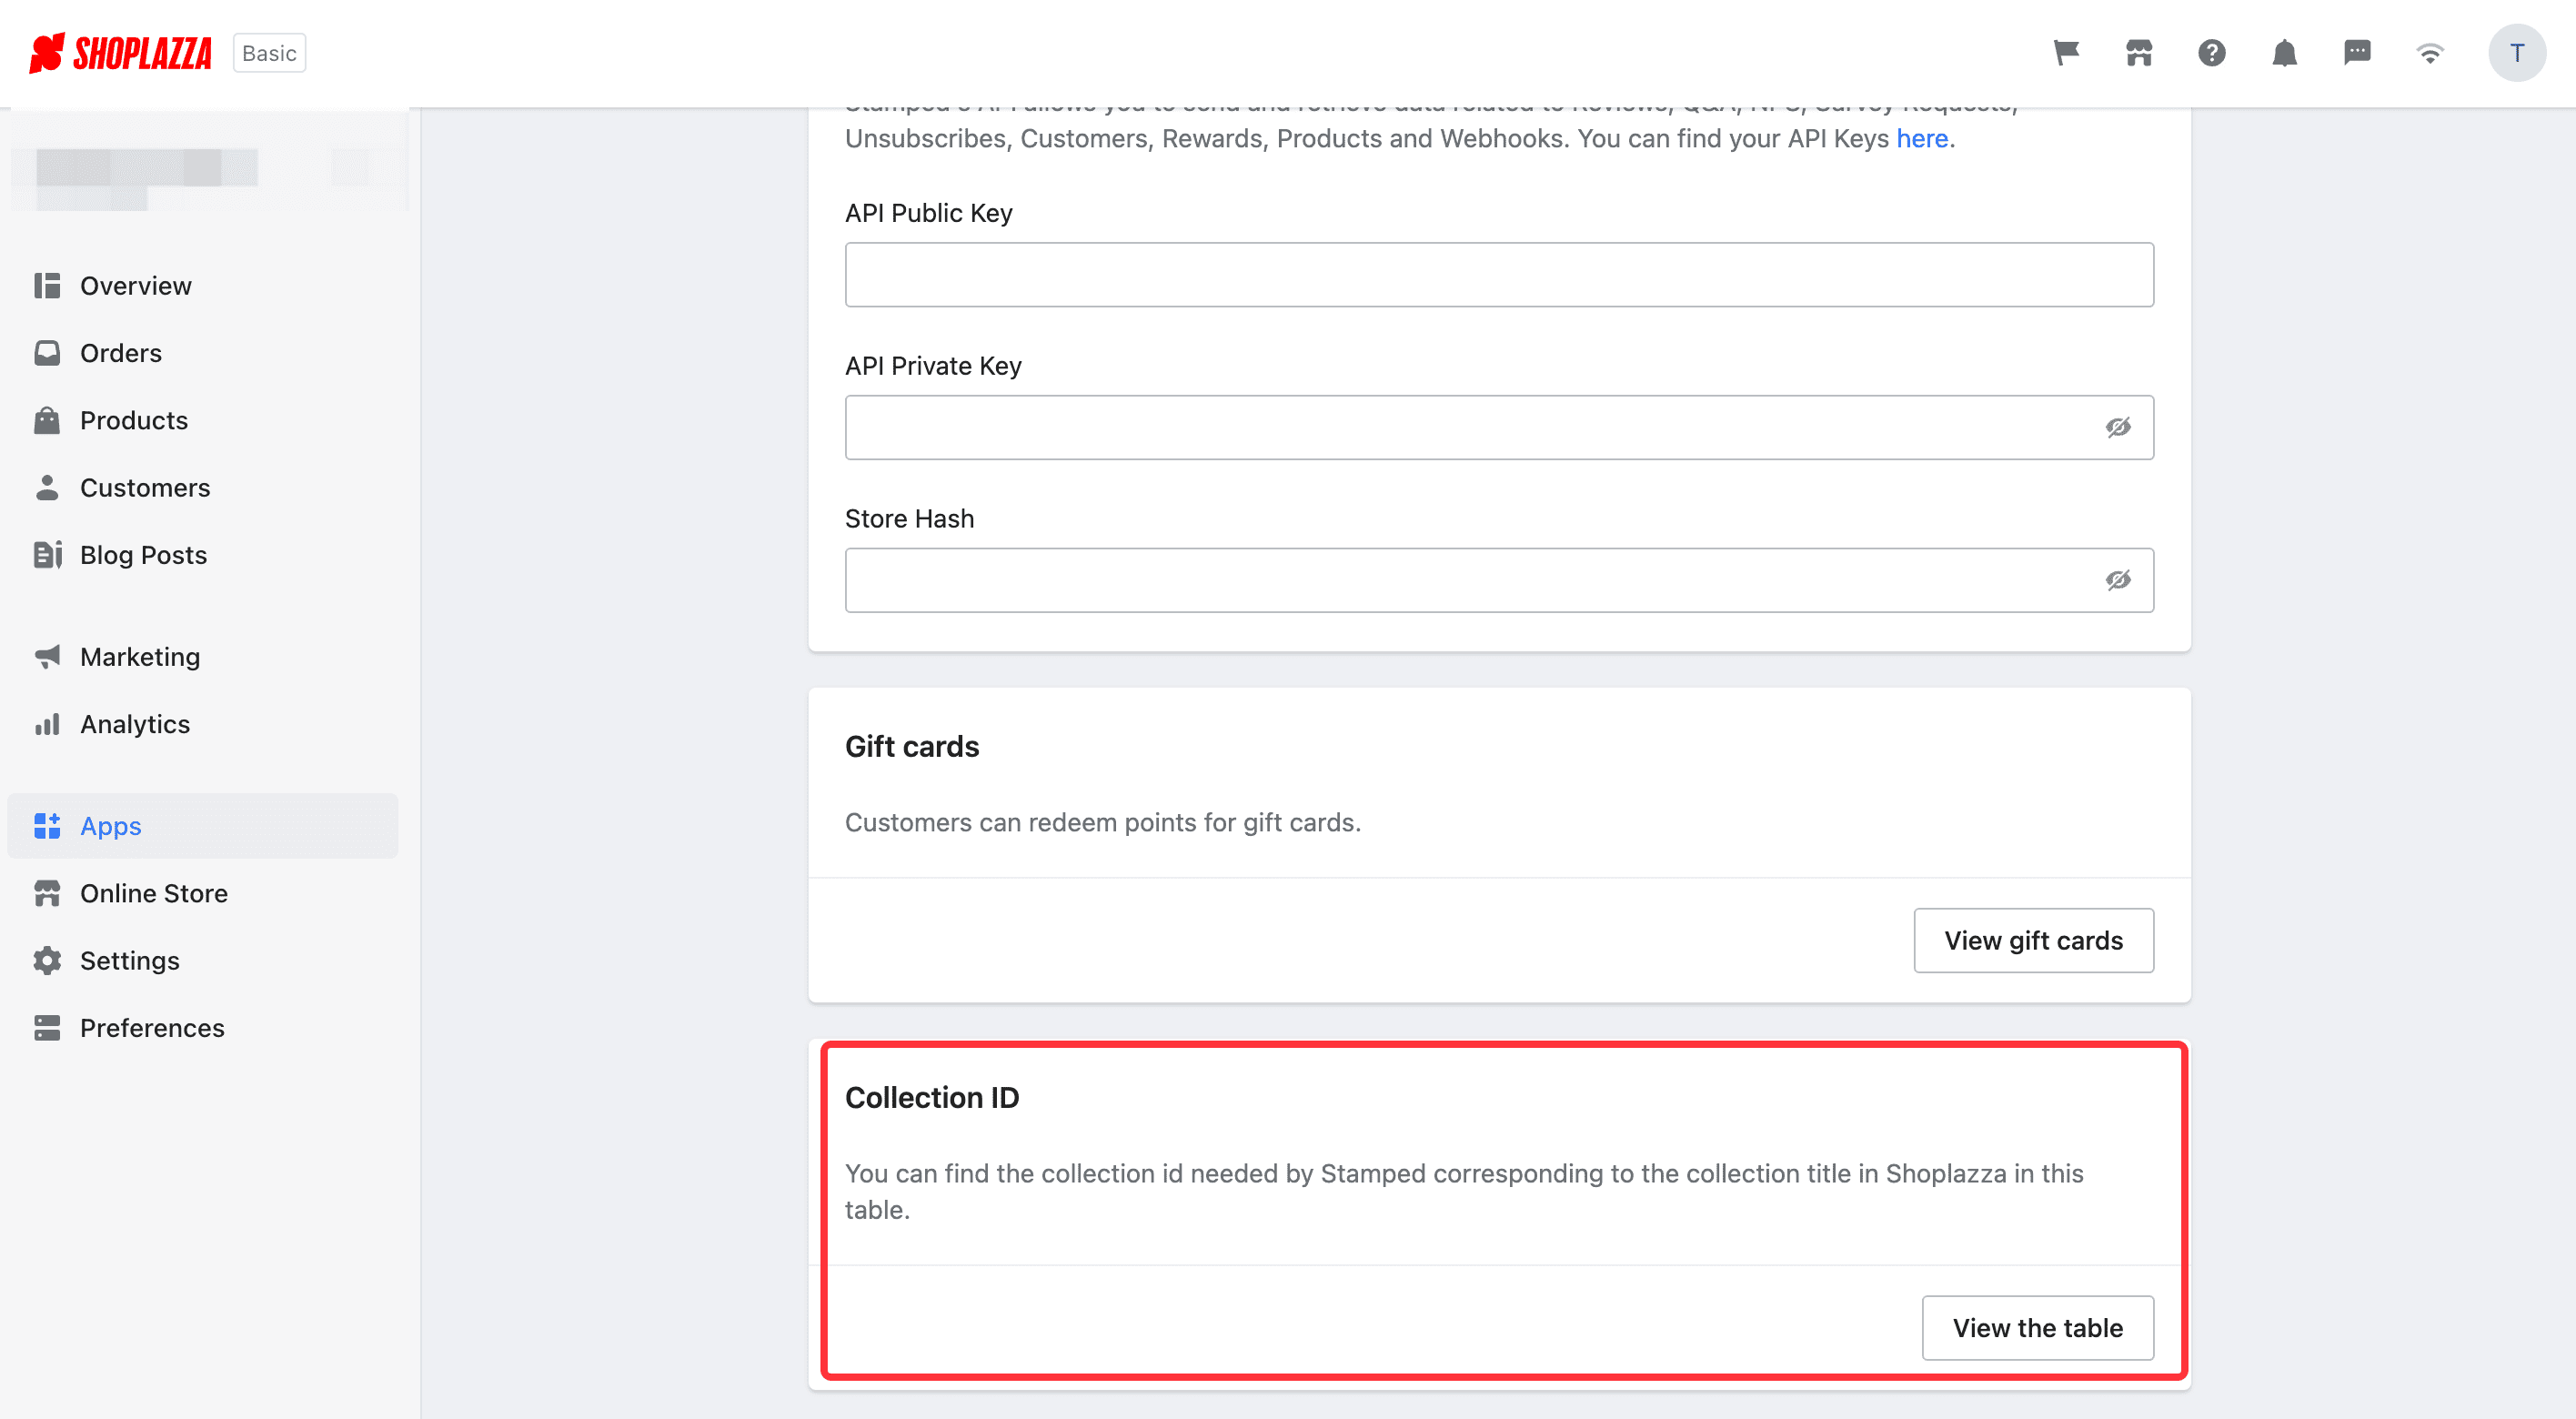Click the Online Store shop icon
Image resolution: width=2576 pixels, height=1419 pixels.
pyautogui.click(x=47, y=893)
